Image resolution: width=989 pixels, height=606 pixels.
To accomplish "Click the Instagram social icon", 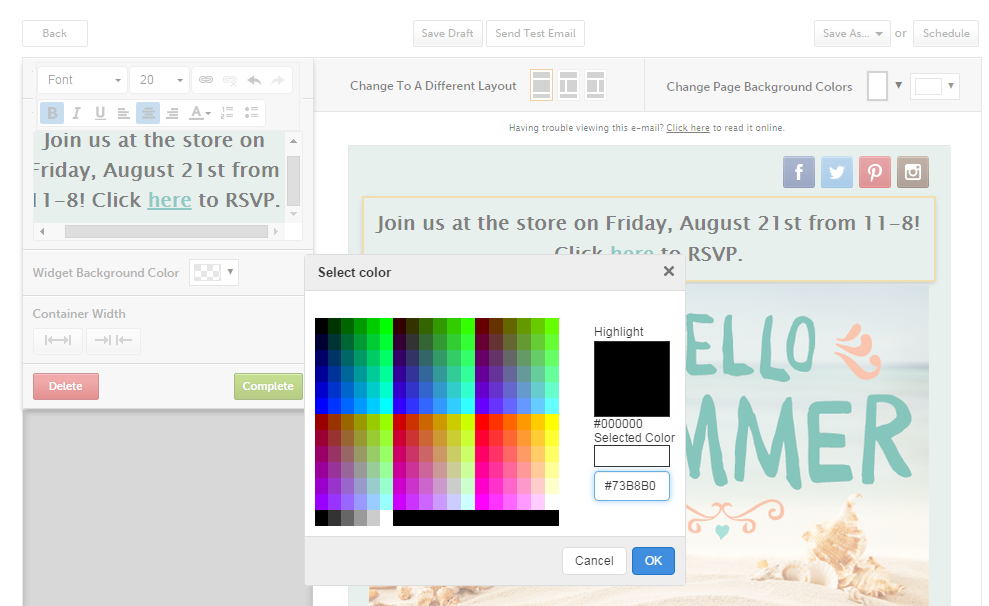I will [913, 172].
